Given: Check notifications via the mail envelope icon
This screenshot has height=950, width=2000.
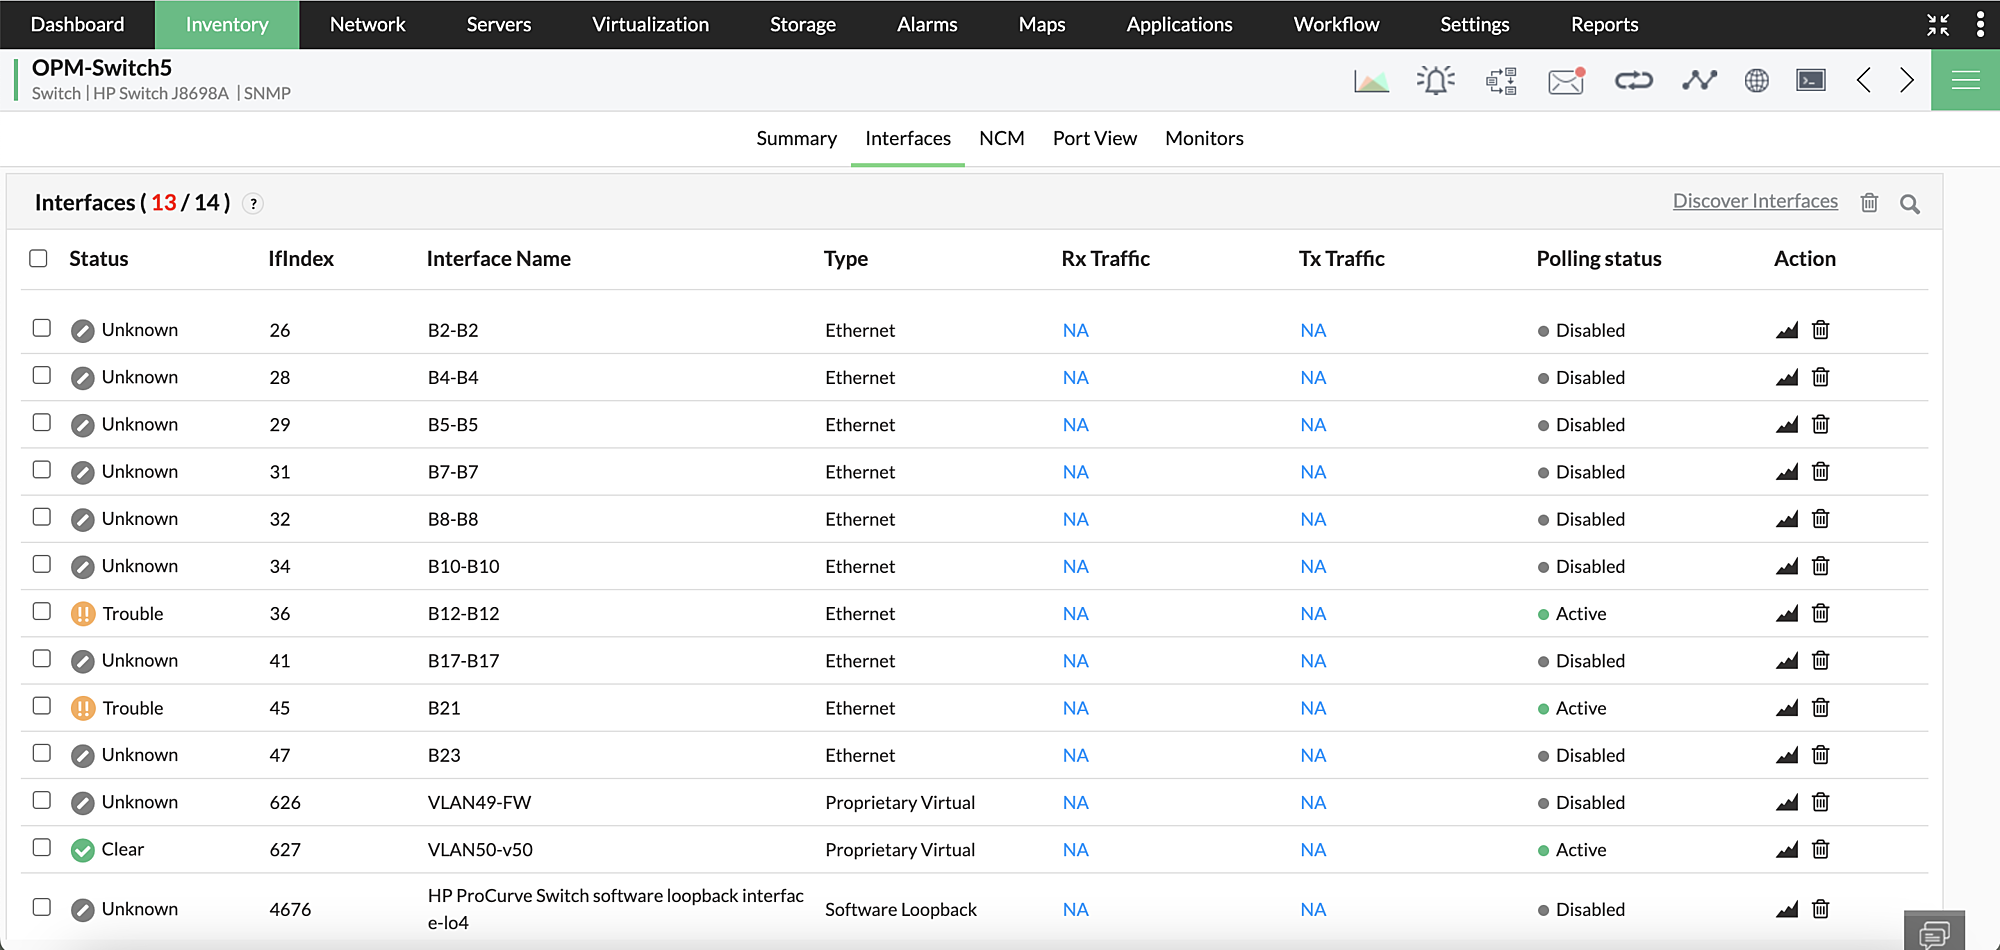Looking at the screenshot, I should [1565, 80].
